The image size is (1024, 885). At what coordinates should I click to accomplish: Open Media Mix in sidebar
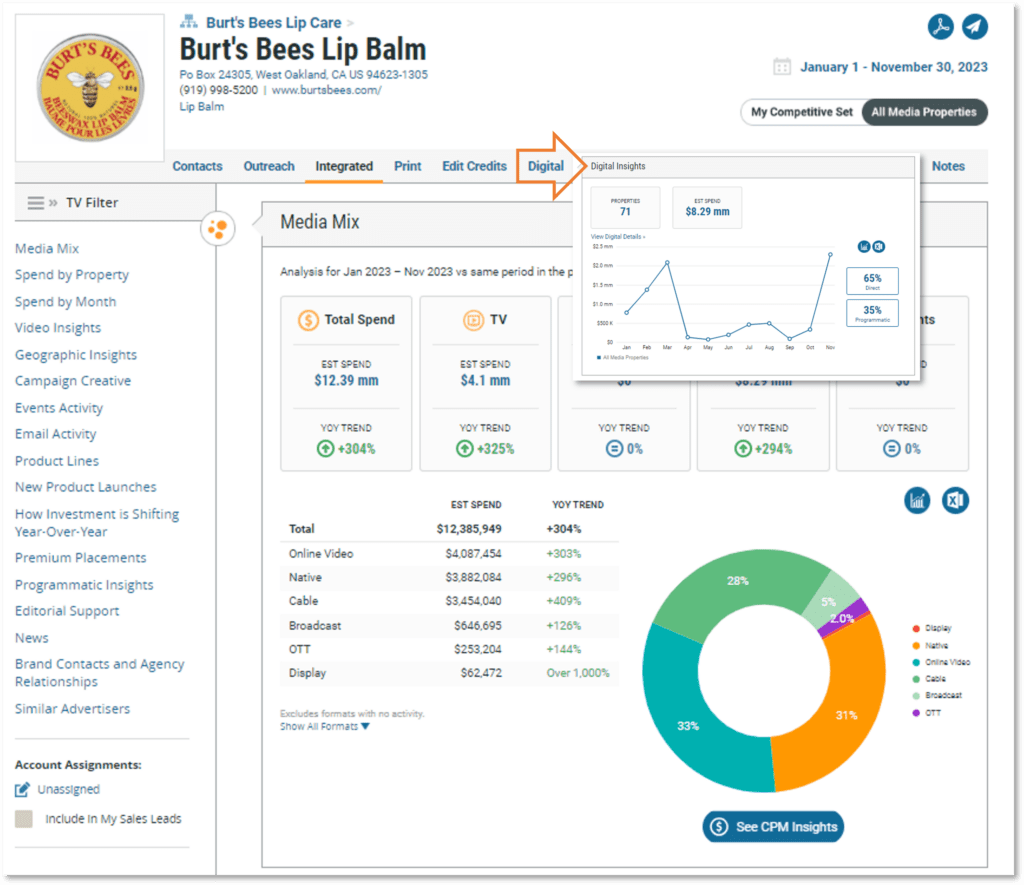click(47, 249)
